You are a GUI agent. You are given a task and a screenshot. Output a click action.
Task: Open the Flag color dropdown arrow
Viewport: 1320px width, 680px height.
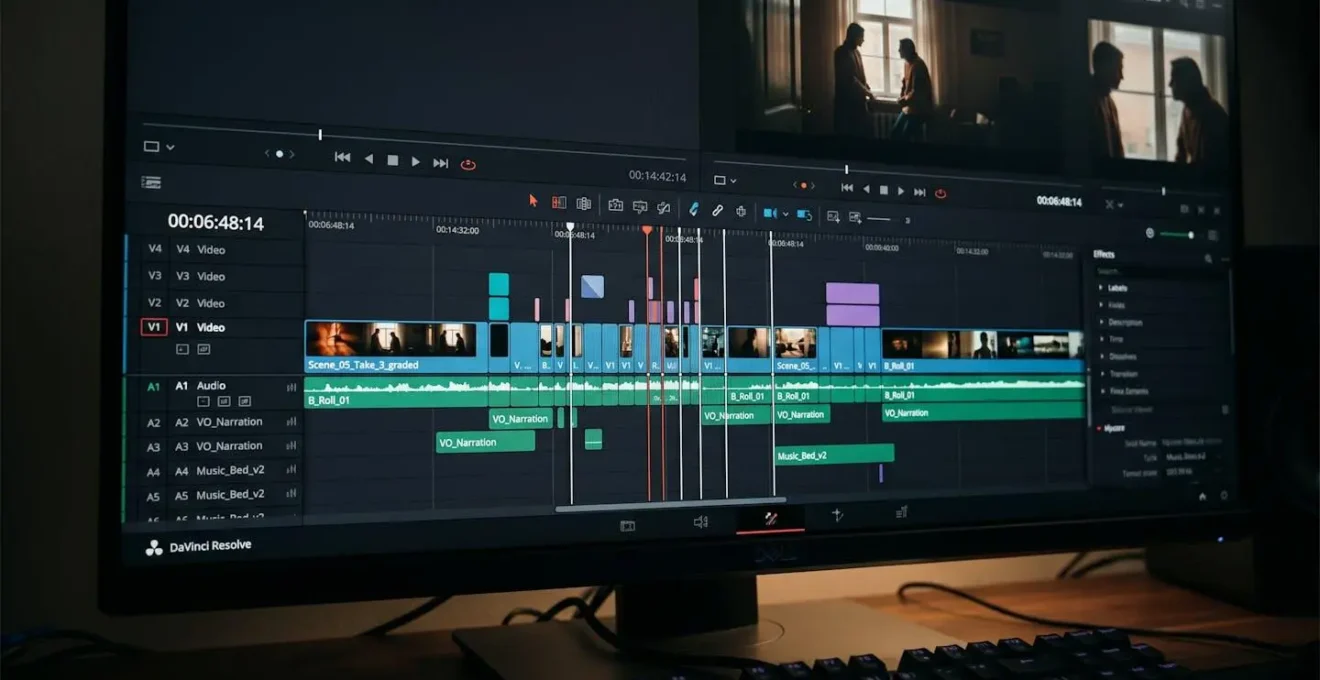click(x=786, y=214)
